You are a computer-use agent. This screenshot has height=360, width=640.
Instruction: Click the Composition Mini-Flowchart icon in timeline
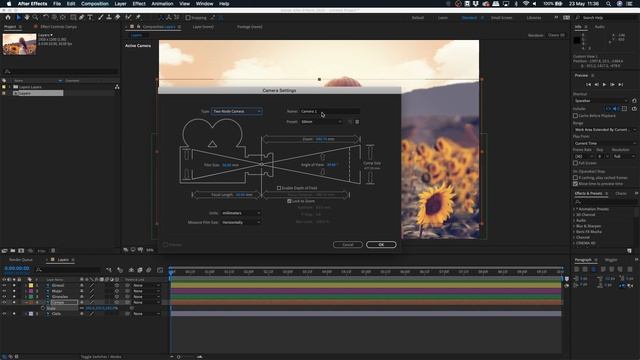pos(109,270)
